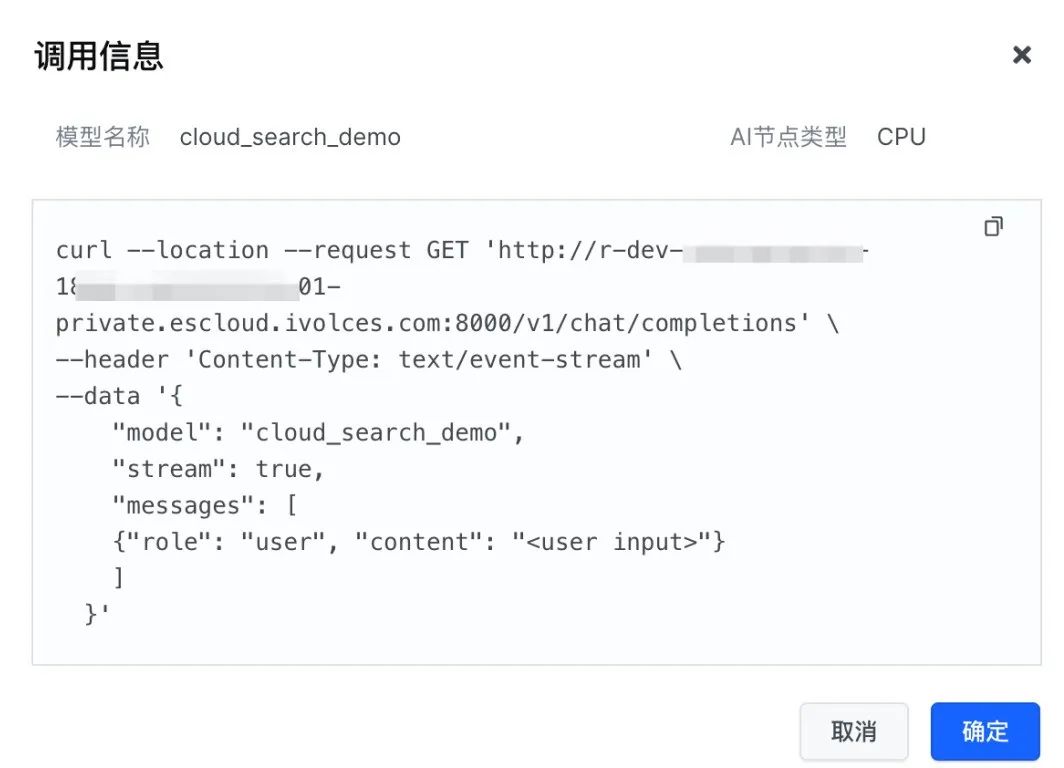Confirm with the 确定 button
The height and width of the screenshot is (768, 1064).
tap(985, 731)
